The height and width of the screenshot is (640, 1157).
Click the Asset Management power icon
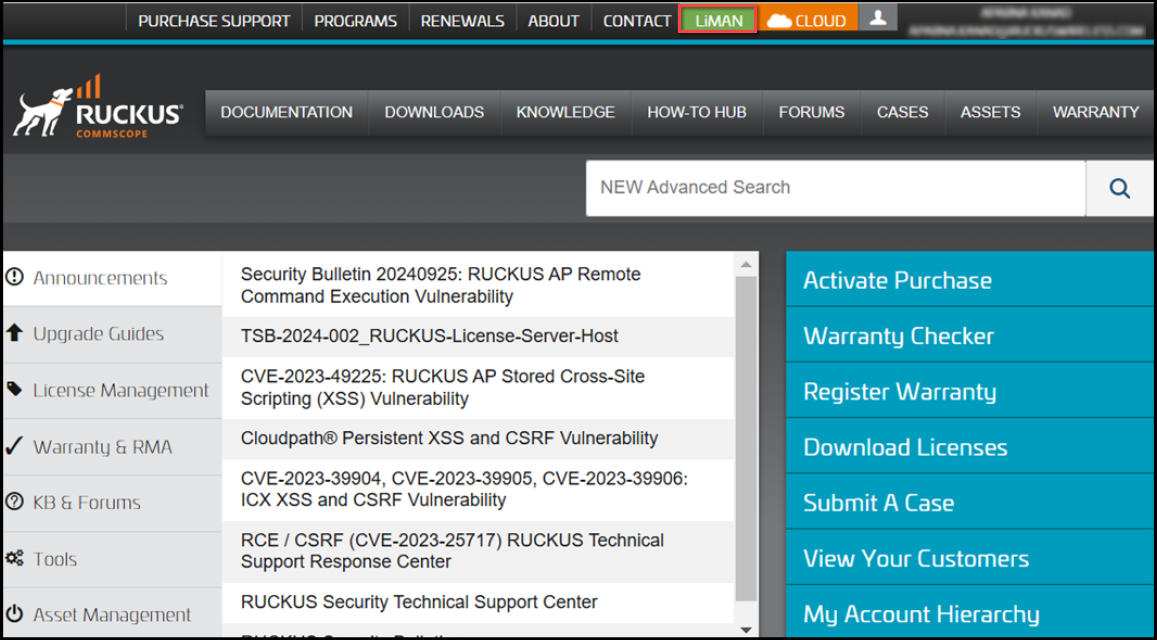click(14, 614)
